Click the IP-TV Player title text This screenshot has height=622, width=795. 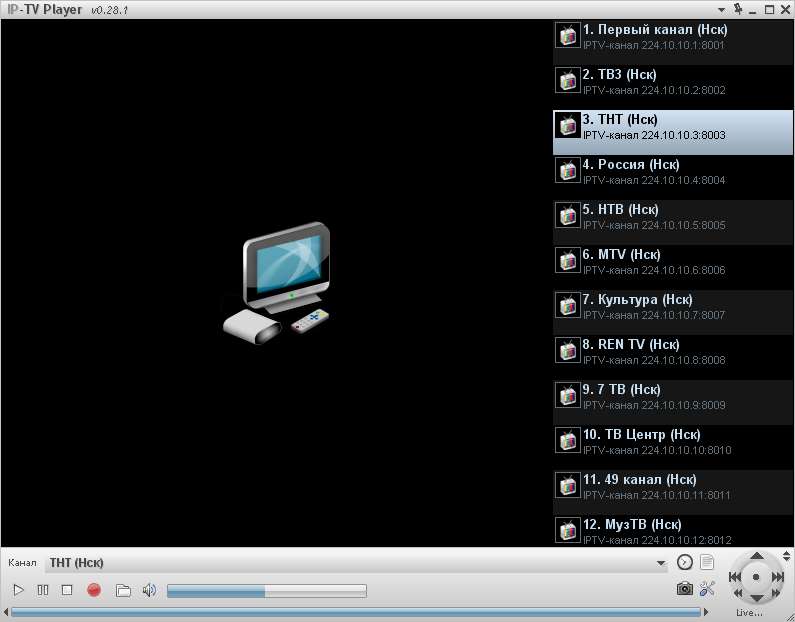[x=45, y=10]
